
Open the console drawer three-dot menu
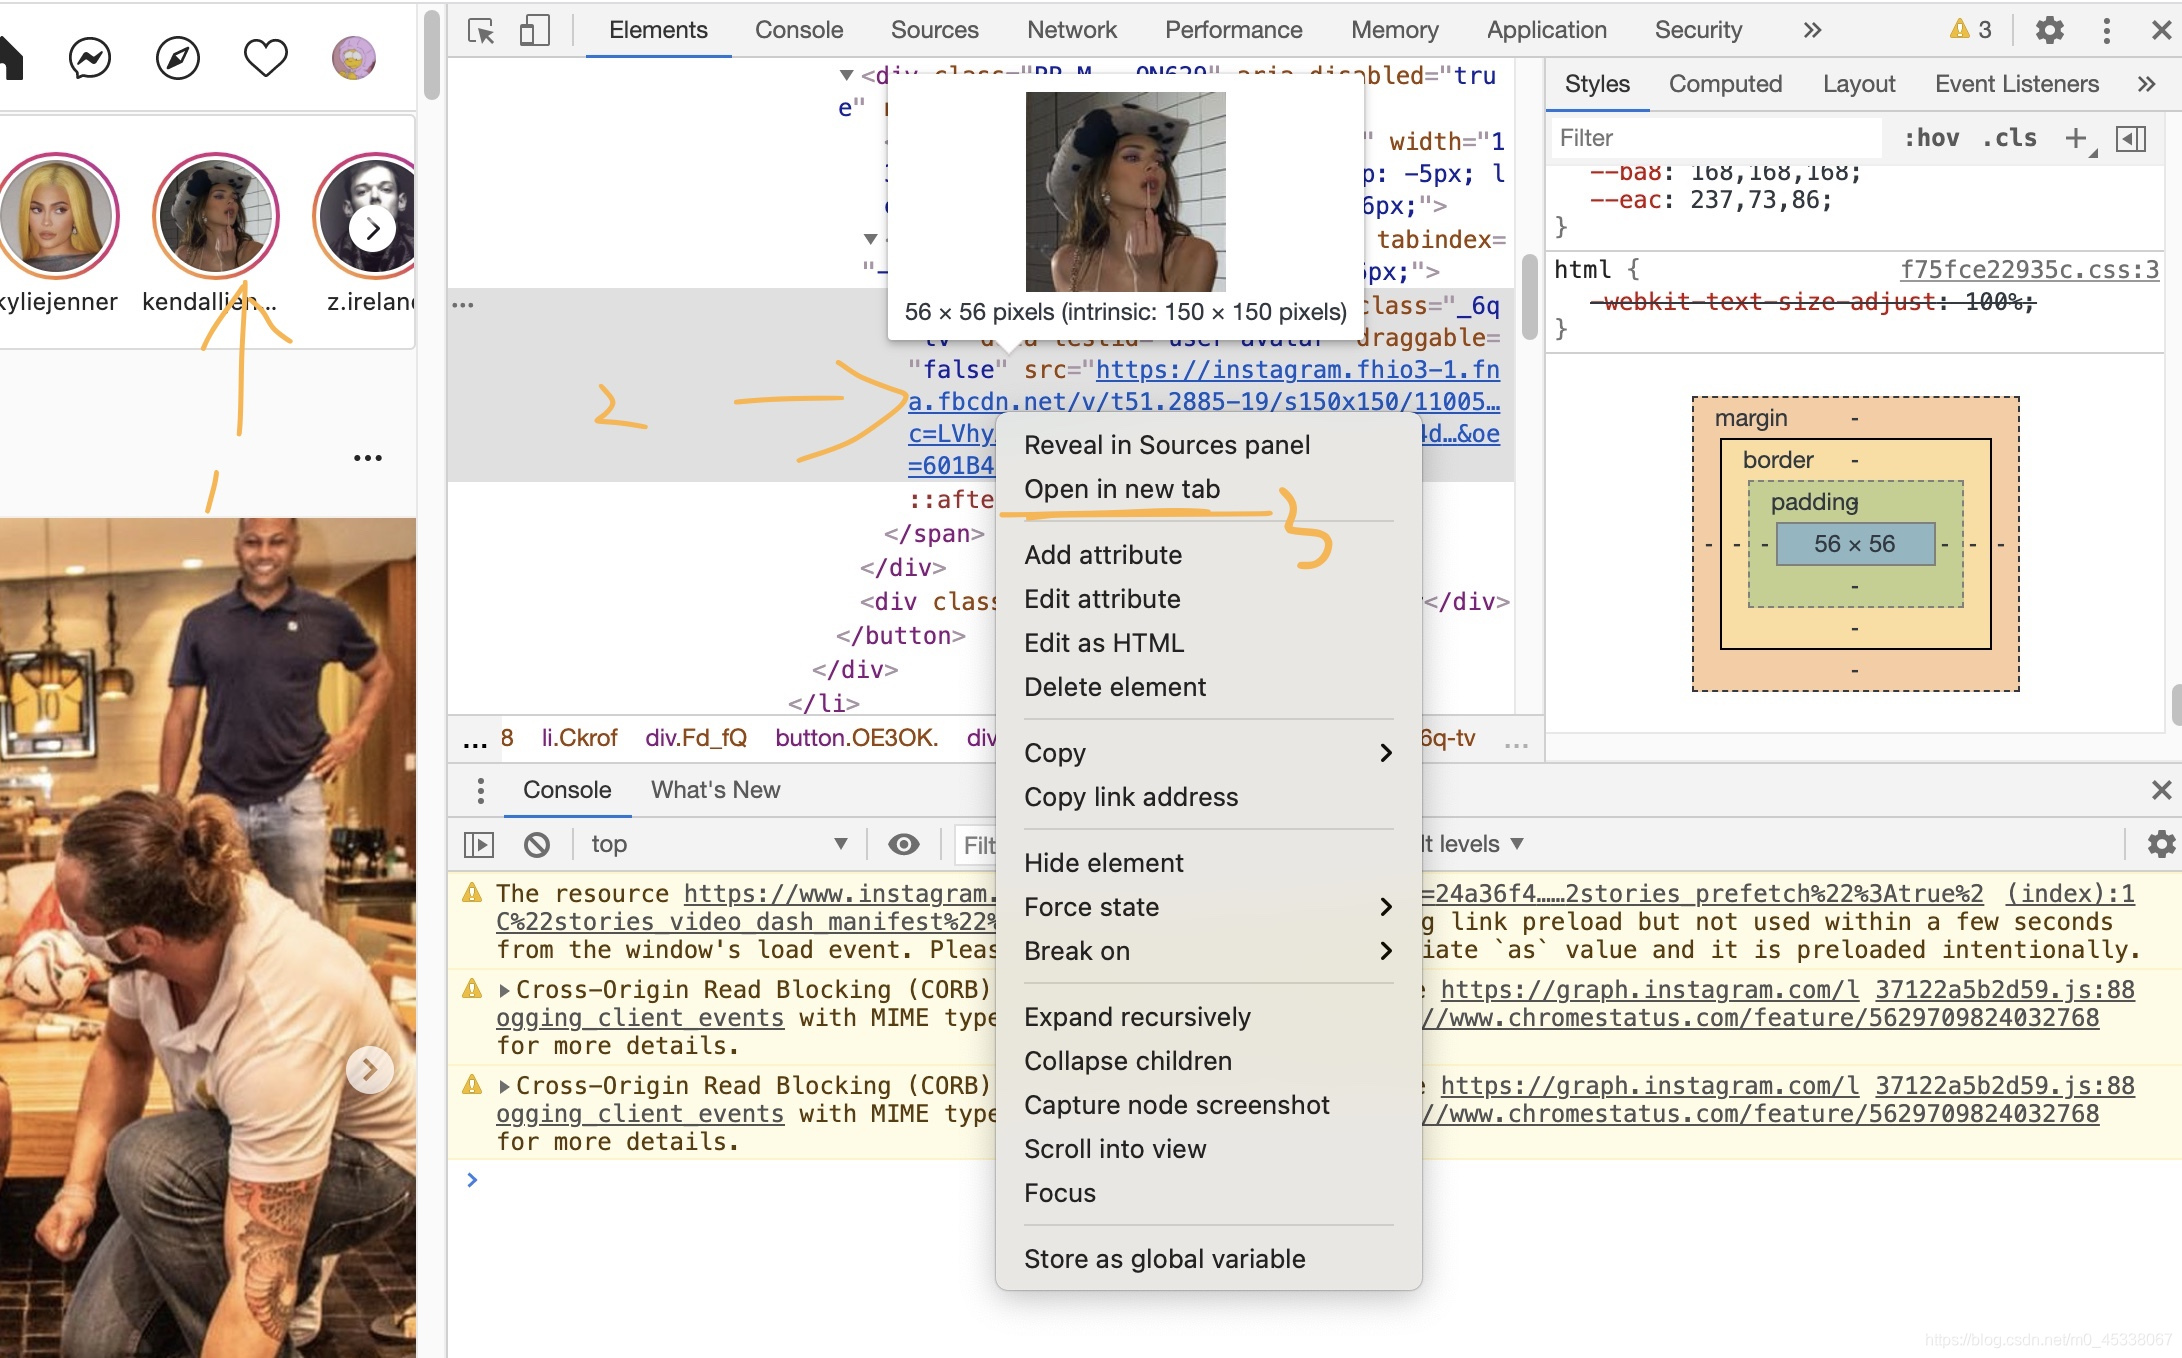[x=481, y=790]
